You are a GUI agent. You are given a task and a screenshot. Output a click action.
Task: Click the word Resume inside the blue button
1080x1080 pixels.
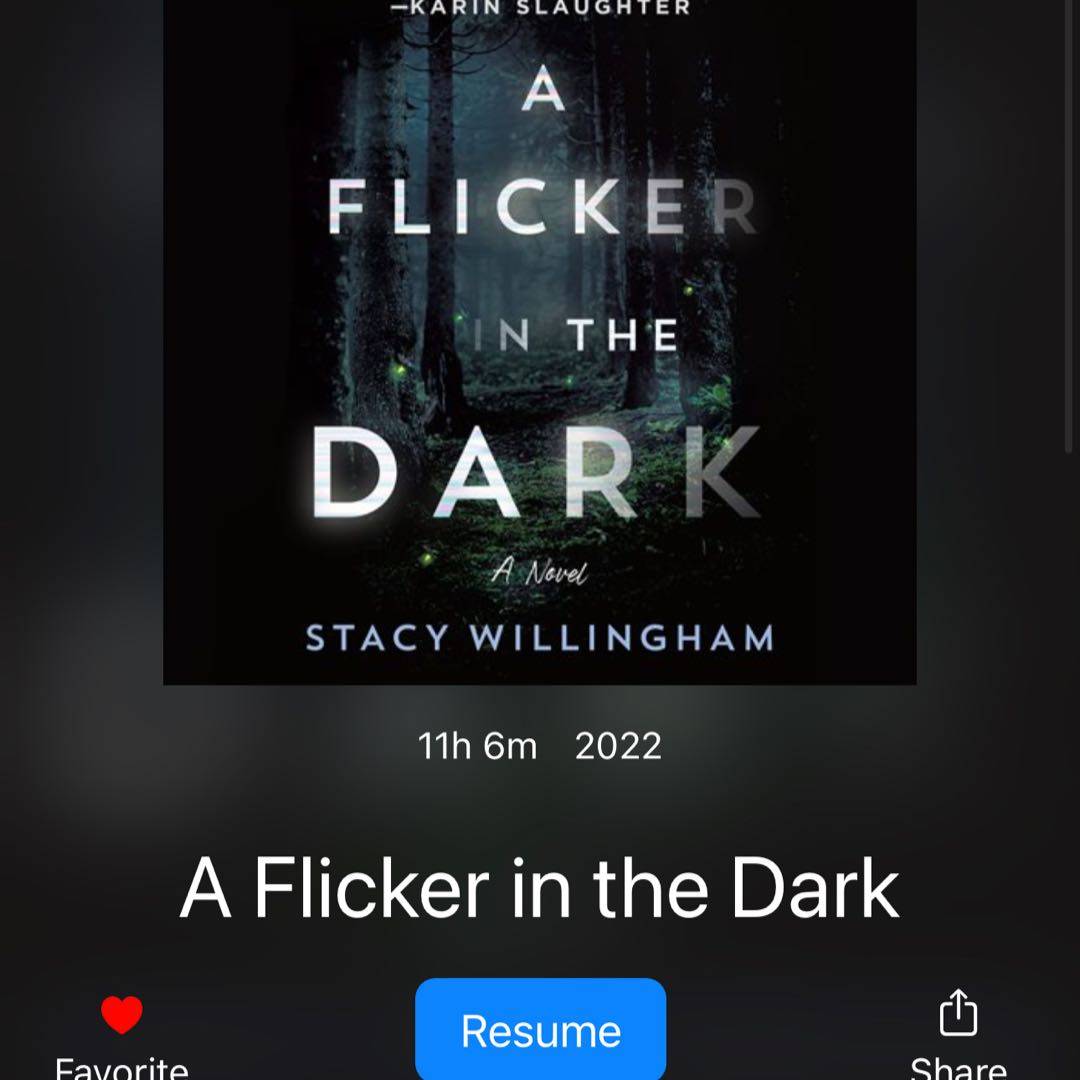pos(541,1031)
